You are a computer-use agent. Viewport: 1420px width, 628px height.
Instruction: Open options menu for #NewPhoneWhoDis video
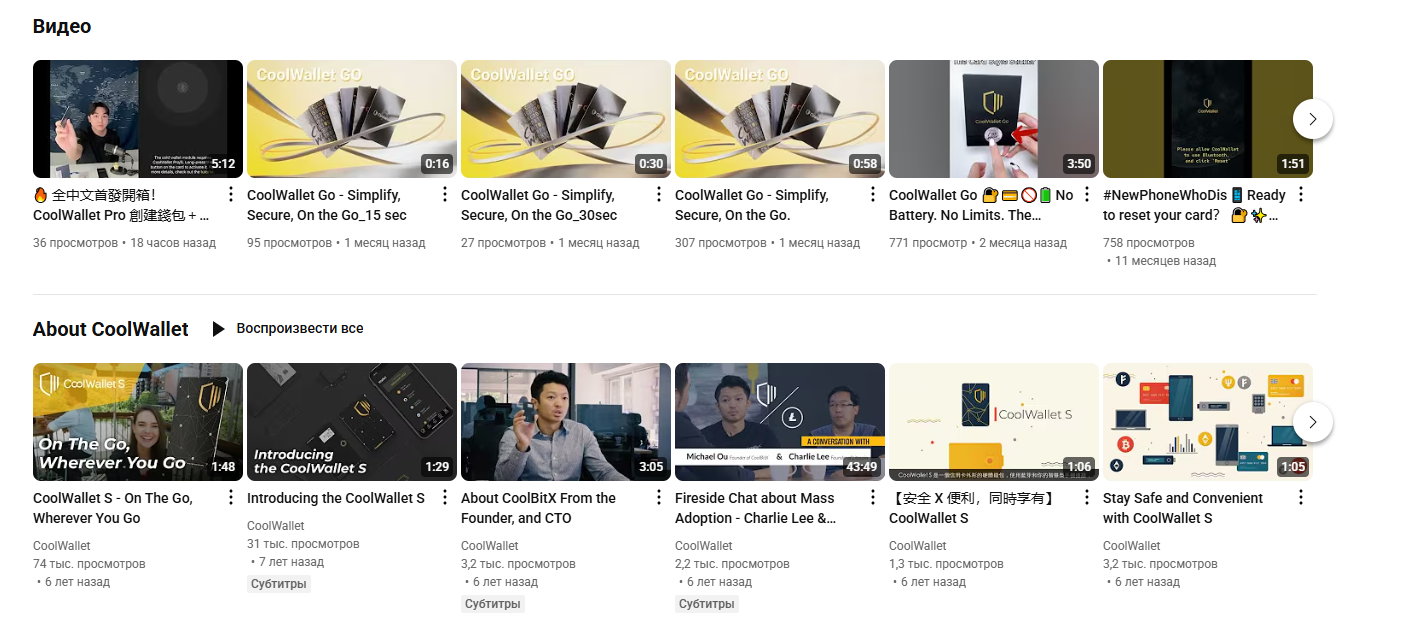tap(1301, 195)
